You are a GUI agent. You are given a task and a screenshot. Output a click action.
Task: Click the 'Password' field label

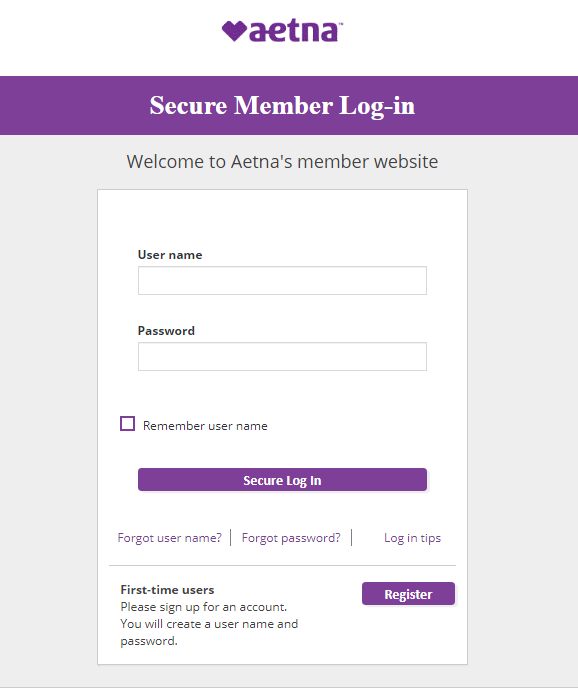[x=166, y=331]
